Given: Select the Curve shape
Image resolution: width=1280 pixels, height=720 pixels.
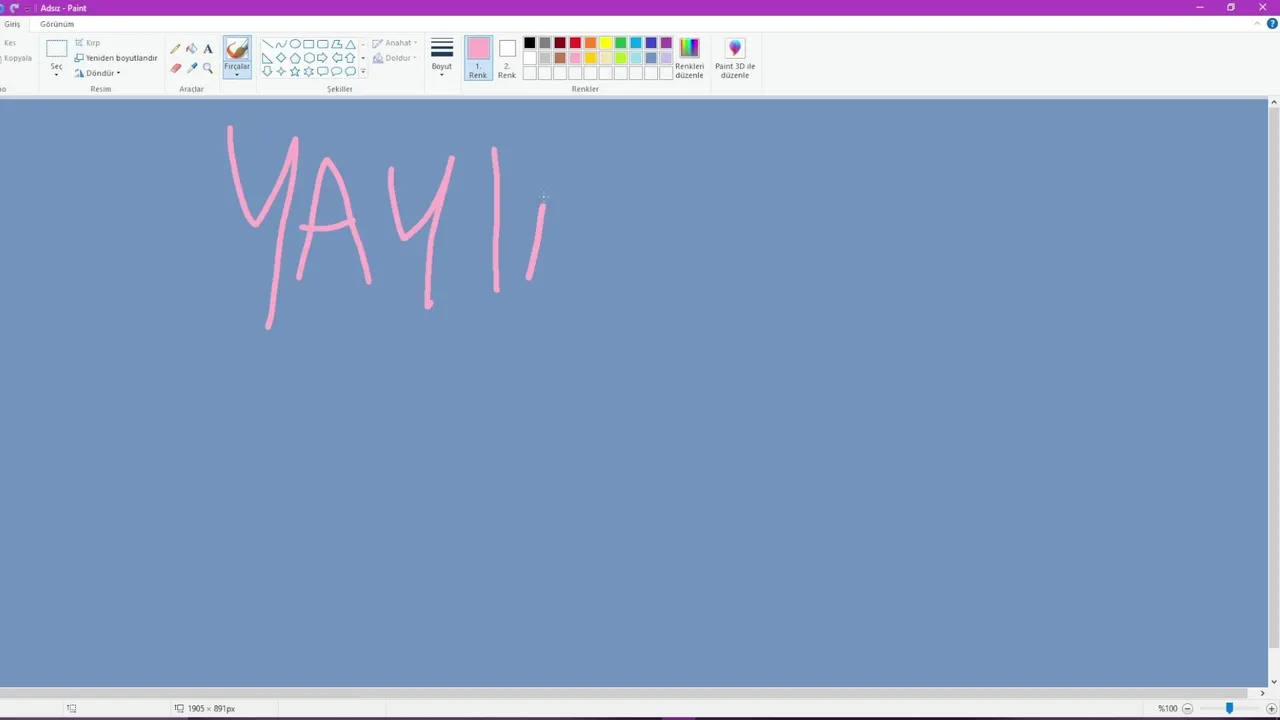Looking at the screenshot, I should [281, 44].
